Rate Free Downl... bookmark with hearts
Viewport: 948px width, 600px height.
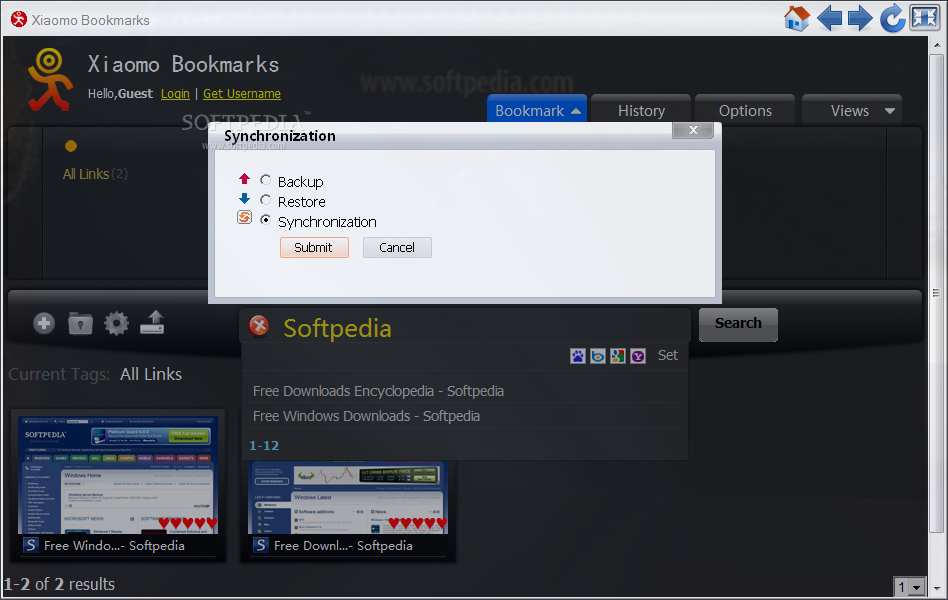point(418,523)
